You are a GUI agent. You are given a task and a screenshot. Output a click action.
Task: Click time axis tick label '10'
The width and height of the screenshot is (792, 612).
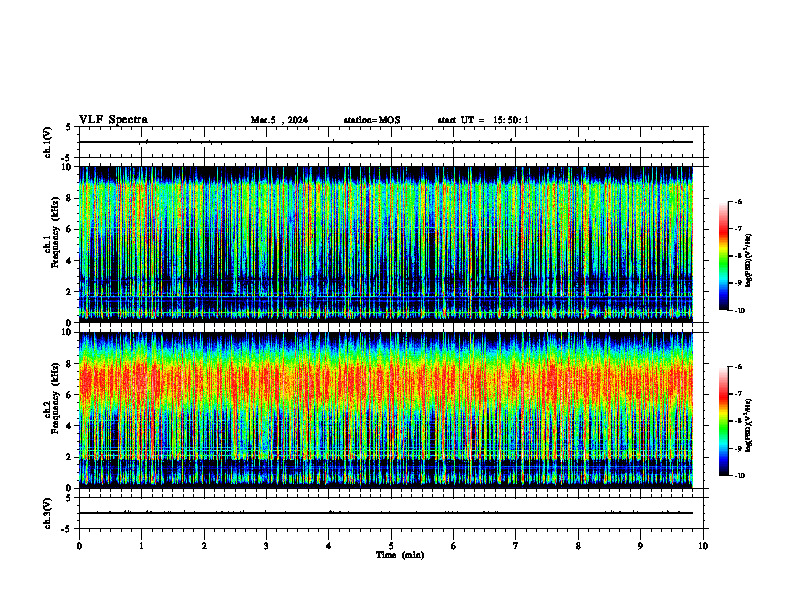pos(703,546)
